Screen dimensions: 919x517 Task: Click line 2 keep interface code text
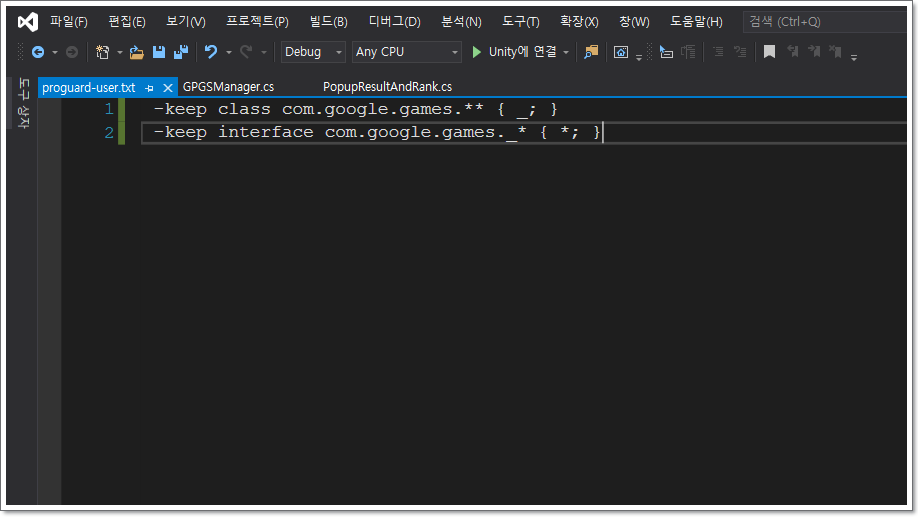coord(377,132)
